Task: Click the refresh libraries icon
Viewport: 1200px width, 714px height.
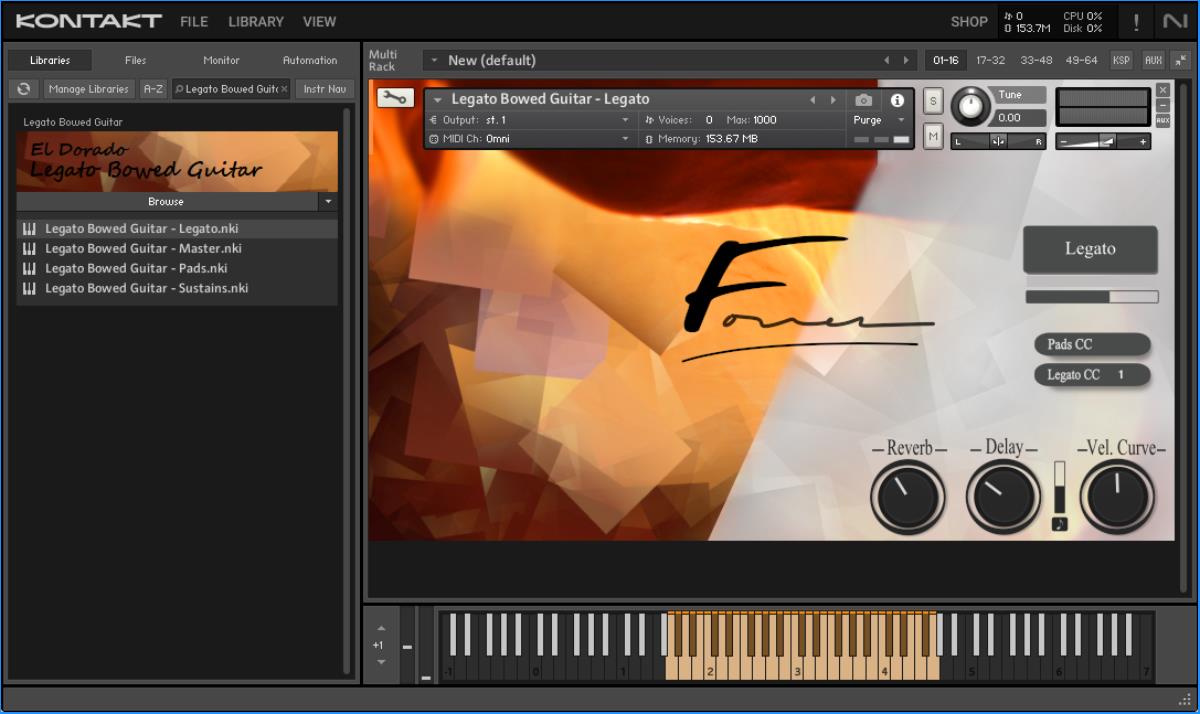Action: (x=24, y=89)
